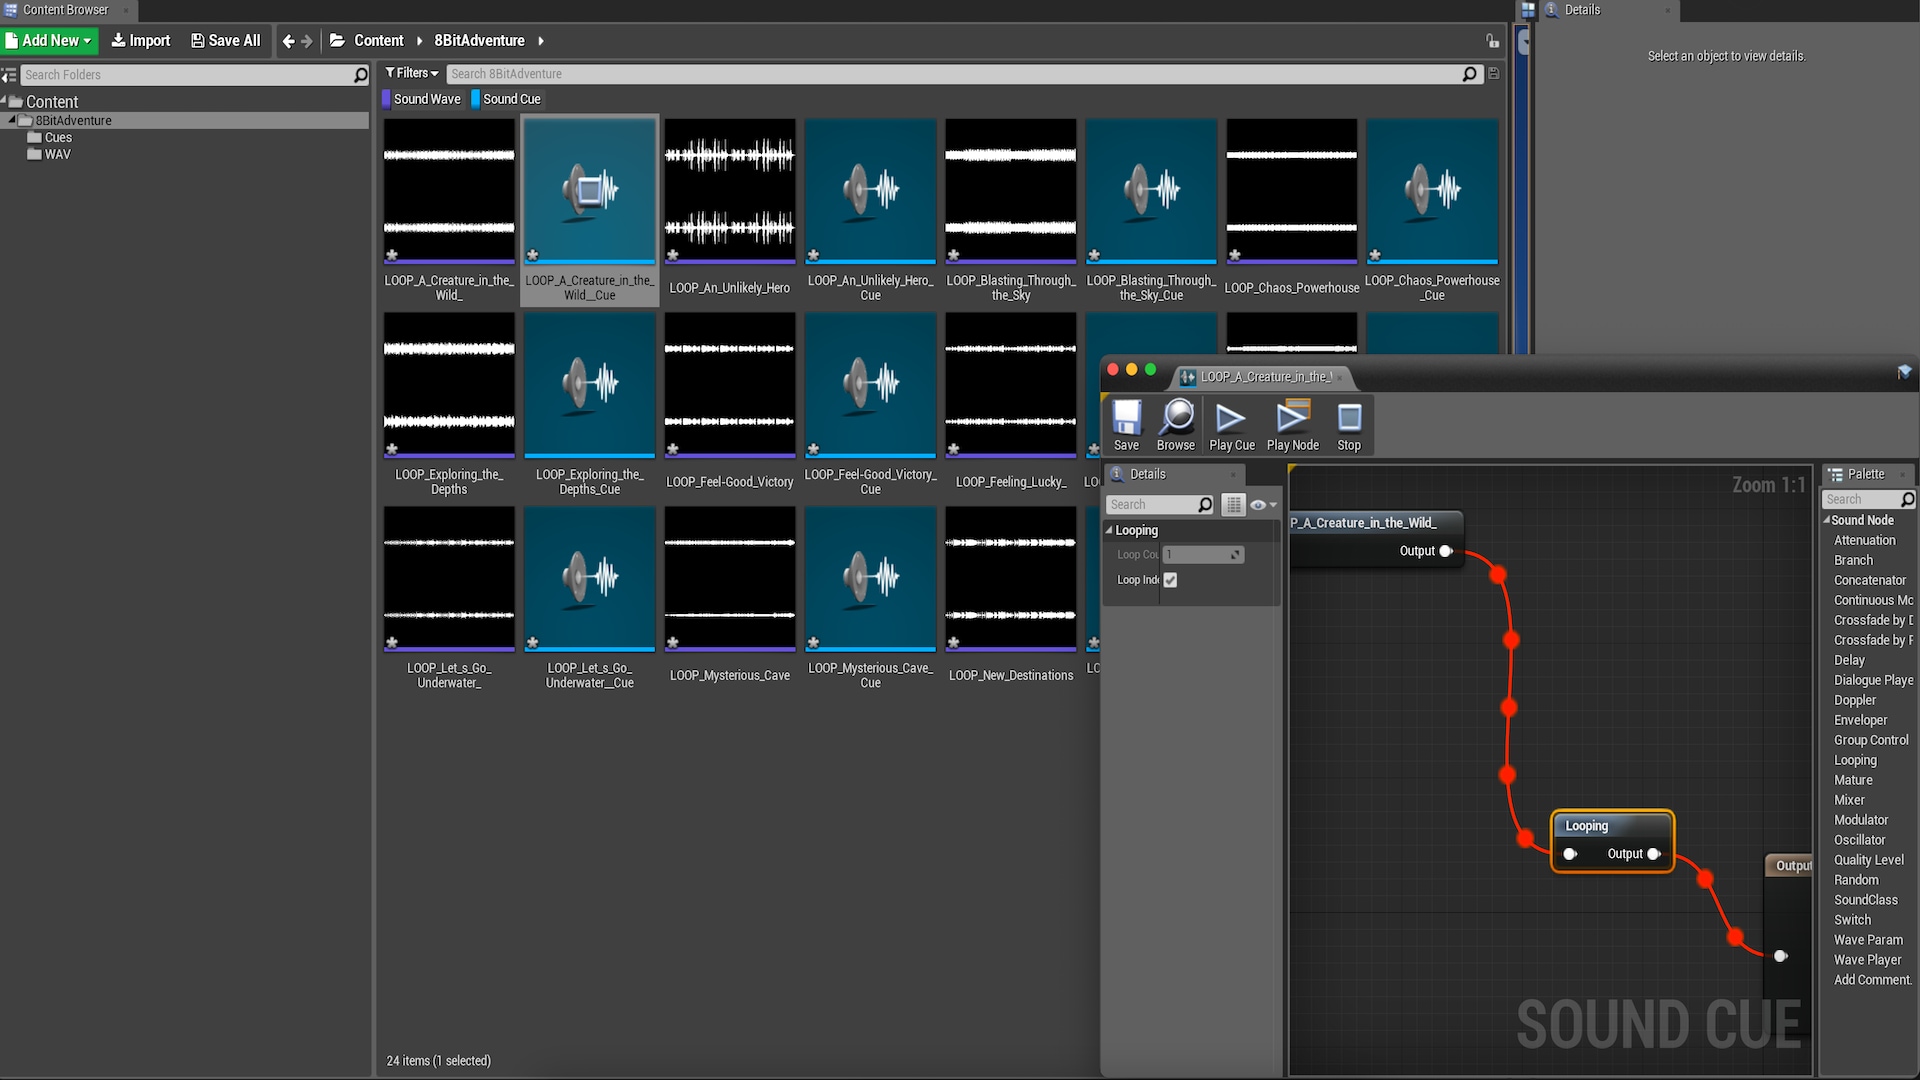Viewport: 1920px width, 1080px height.
Task: Toggle the Content Browser lock icon
Action: pos(1492,41)
